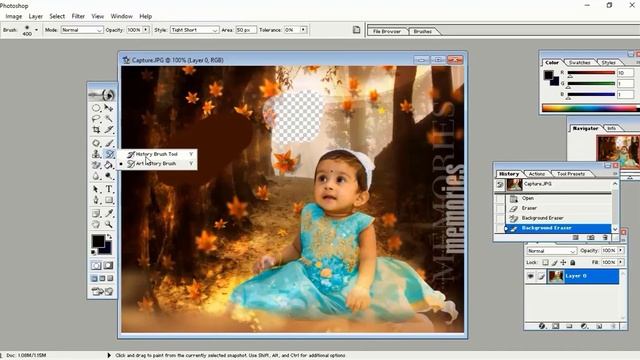This screenshot has height=360, width=640.
Task: Open the Window menu
Action: [122, 16]
